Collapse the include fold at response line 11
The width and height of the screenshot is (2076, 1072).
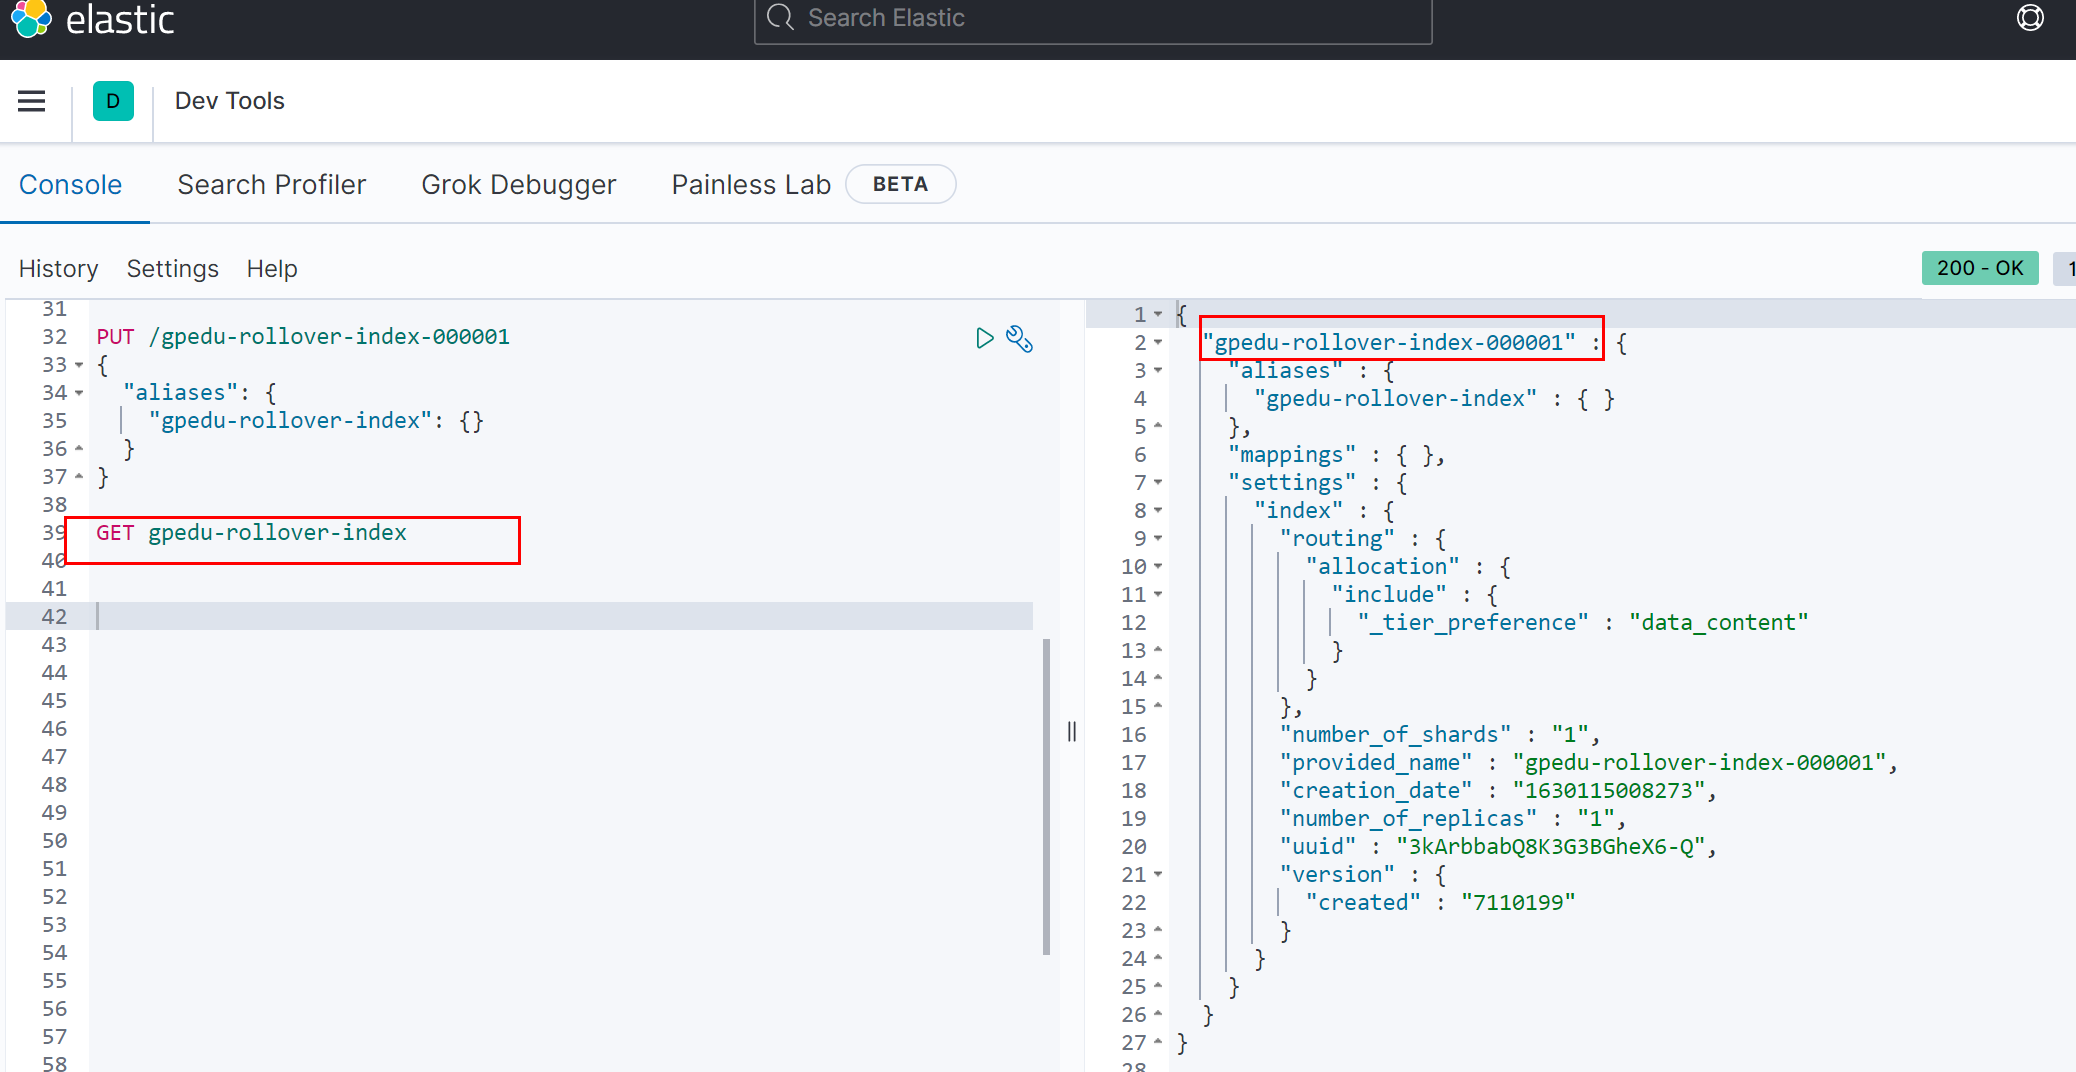point(1158,595)
